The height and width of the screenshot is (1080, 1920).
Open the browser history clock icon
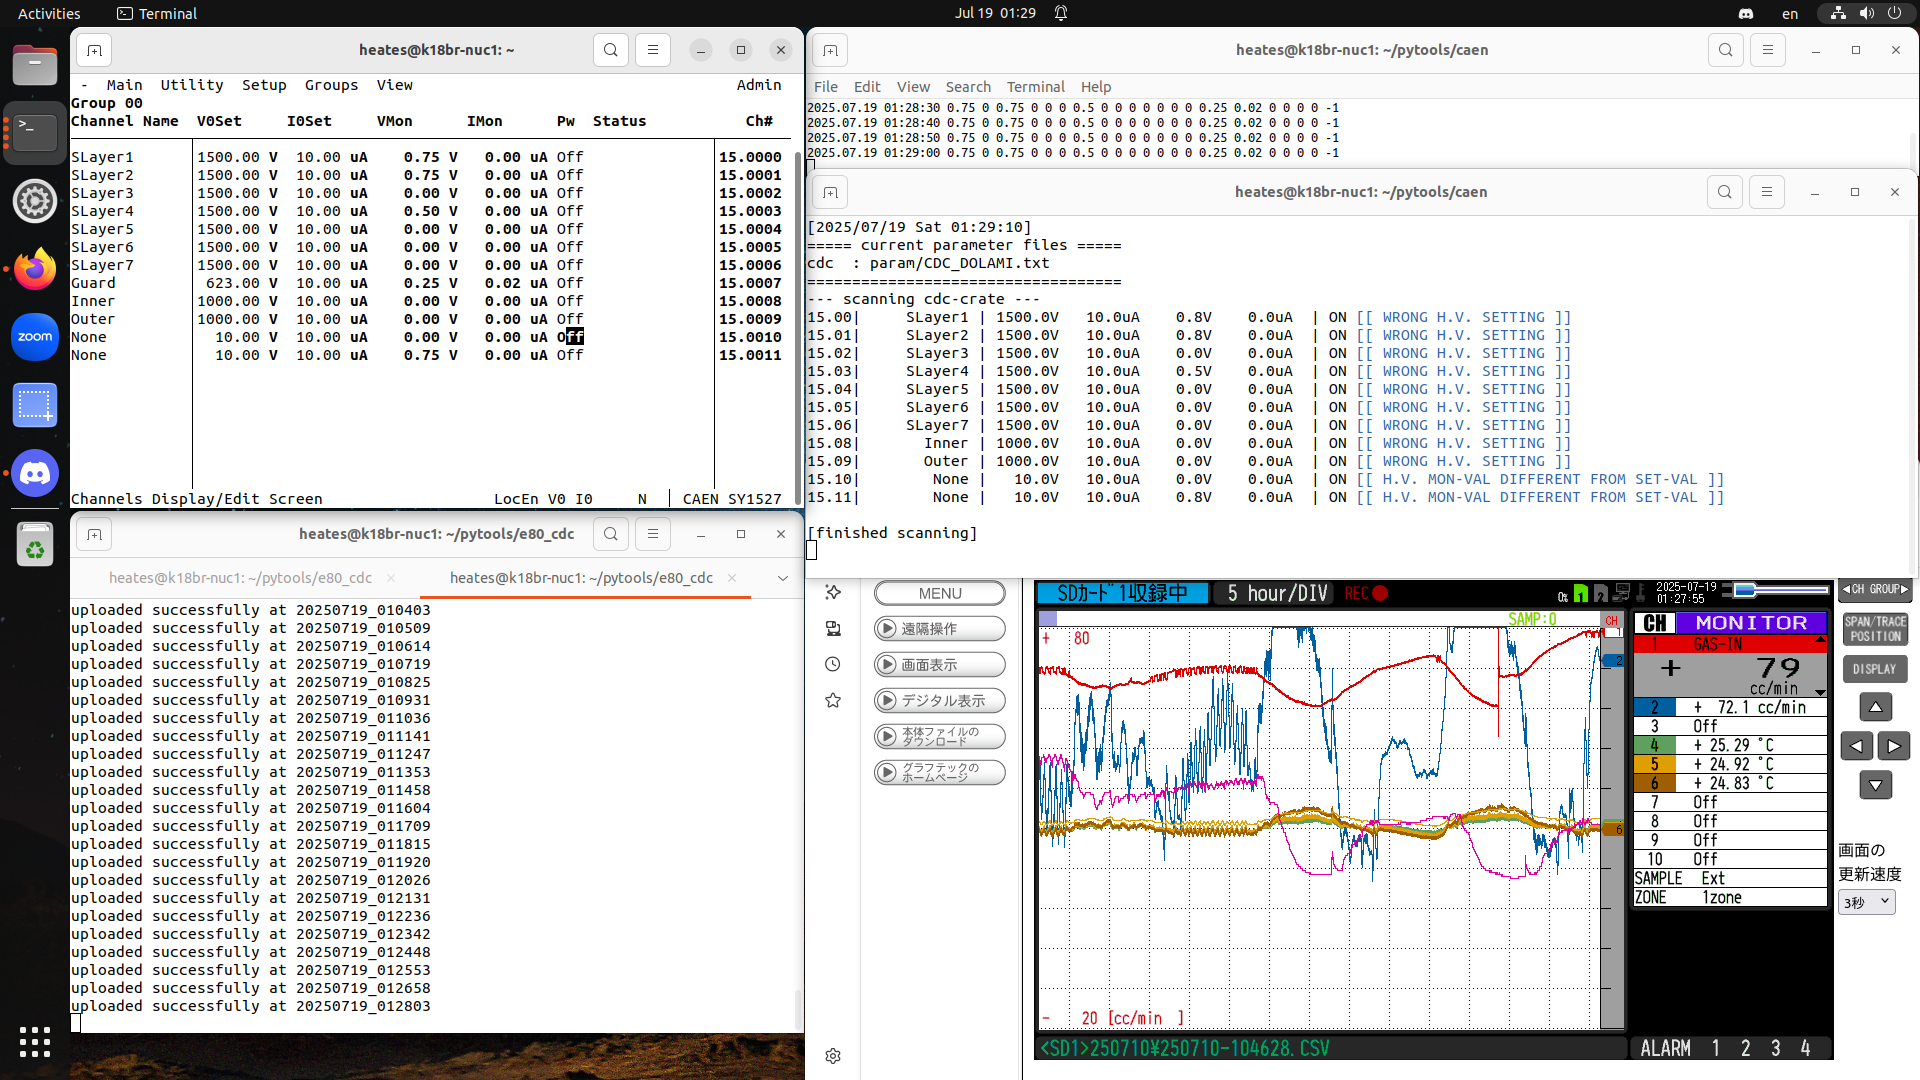(833, 665)
